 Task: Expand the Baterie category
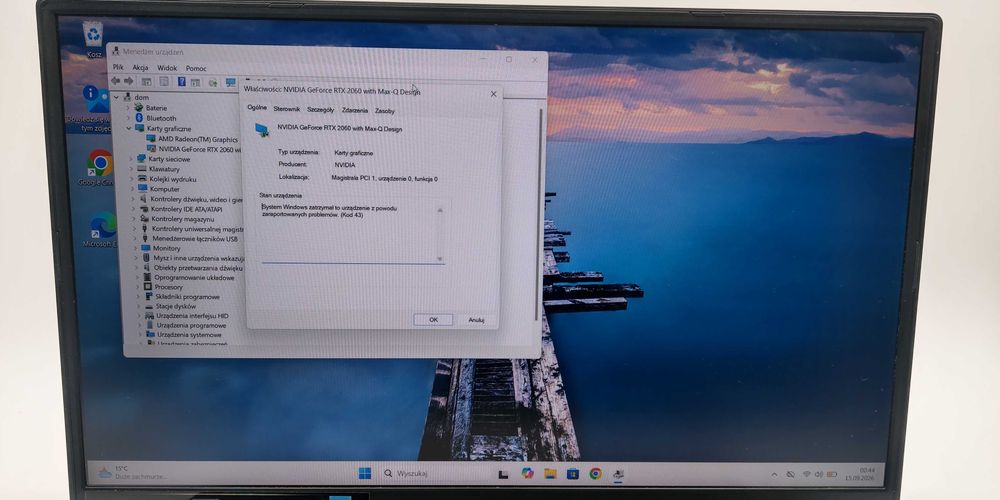click(x=128, y=108)
